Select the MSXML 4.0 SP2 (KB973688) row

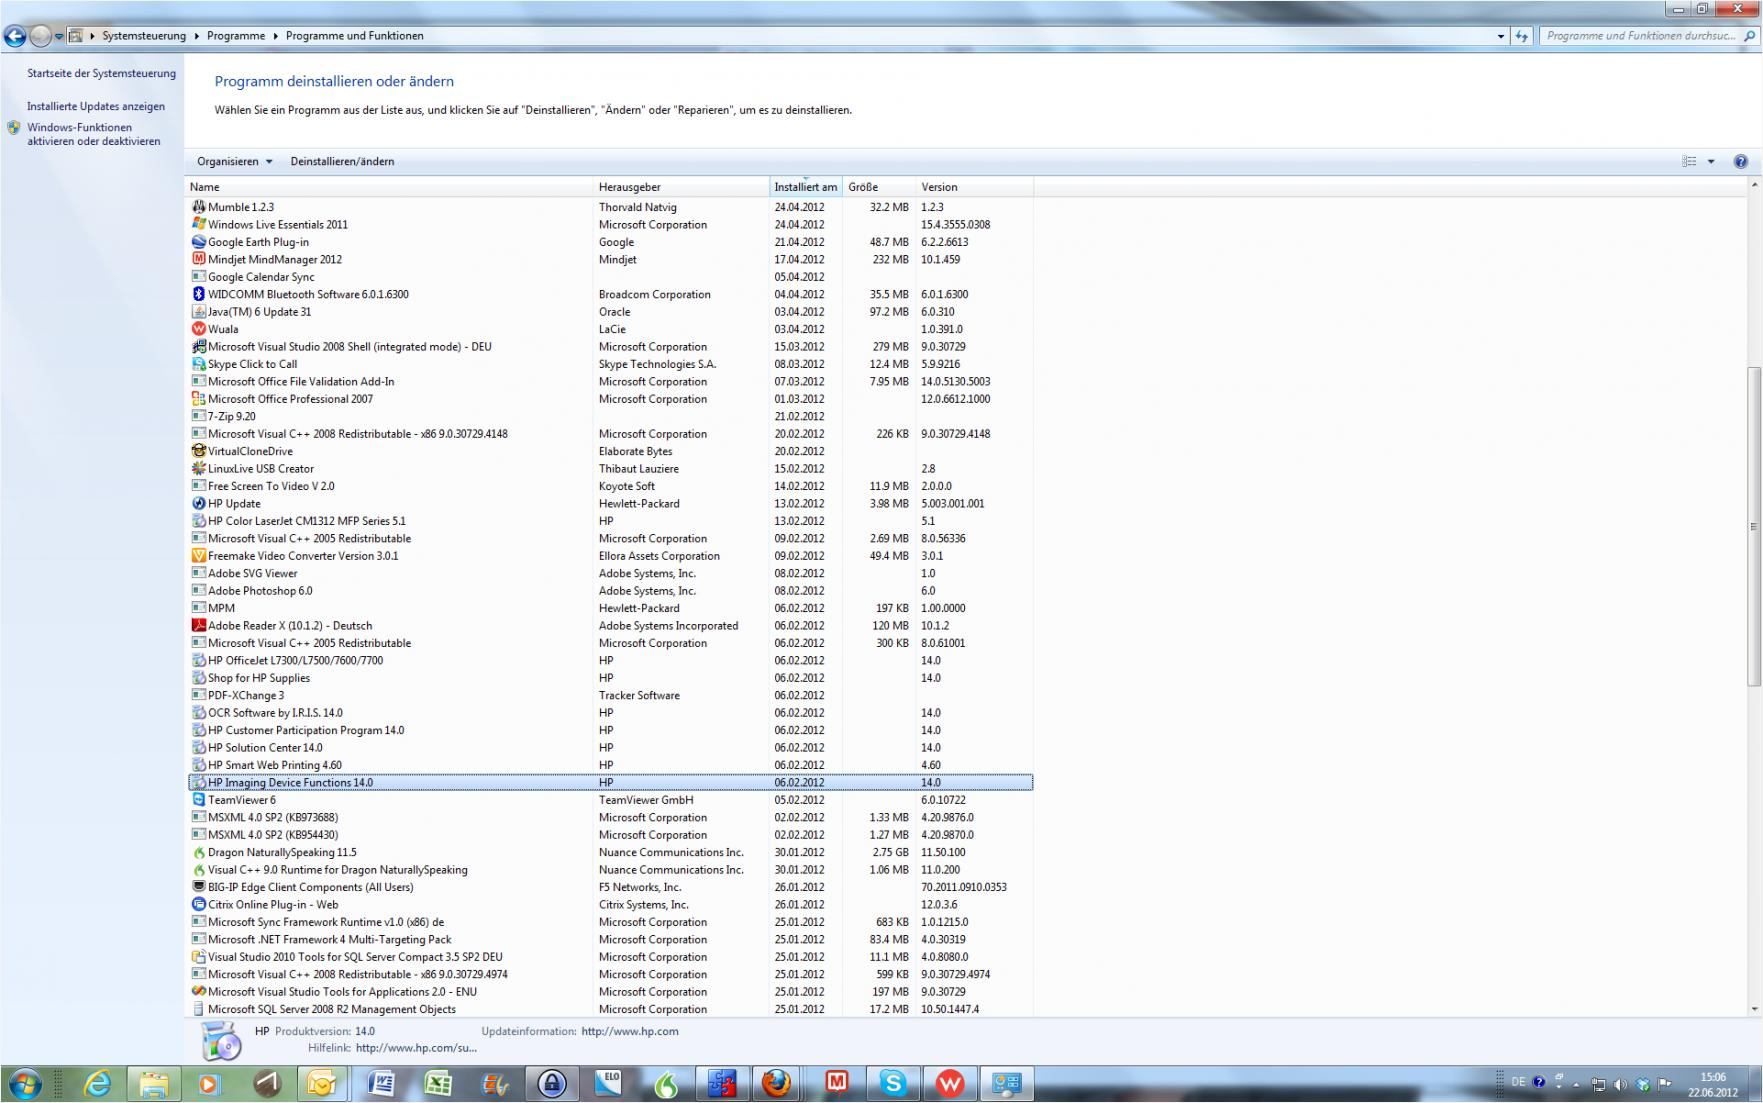(x=610, y=817)
